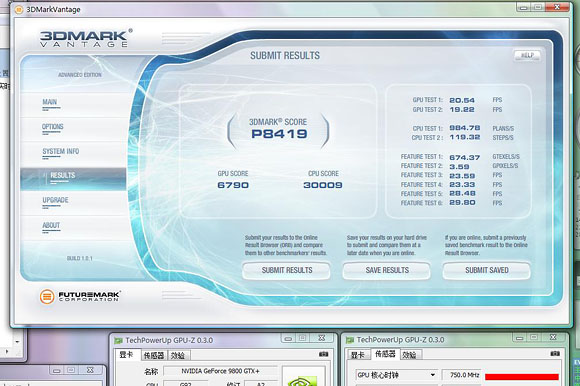Viewport: 580px width, 386px height.
Task: Open the ABOUT page
Action: click(x=51, y=226)
